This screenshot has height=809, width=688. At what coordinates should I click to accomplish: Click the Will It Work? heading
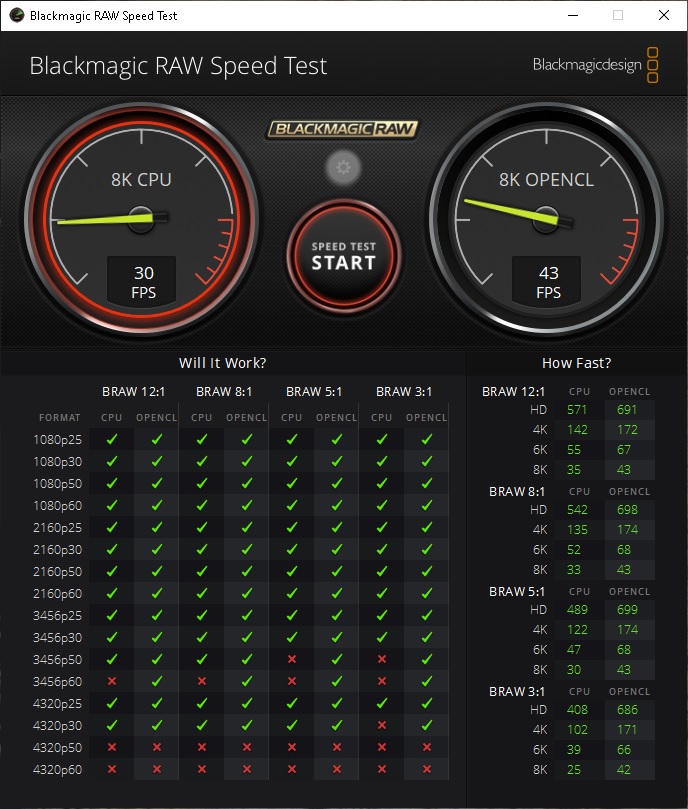222,363
